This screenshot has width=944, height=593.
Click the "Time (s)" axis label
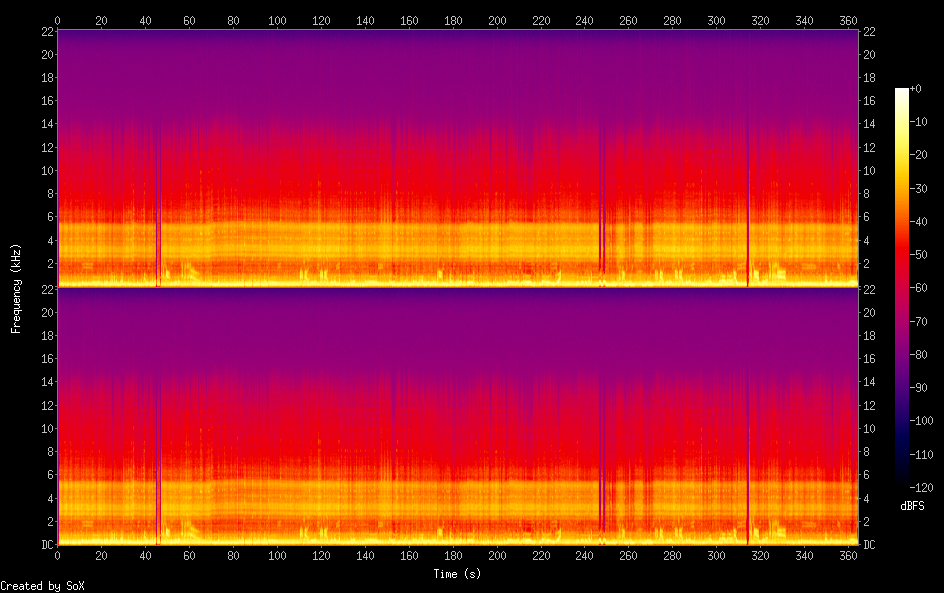pos(458,574)
